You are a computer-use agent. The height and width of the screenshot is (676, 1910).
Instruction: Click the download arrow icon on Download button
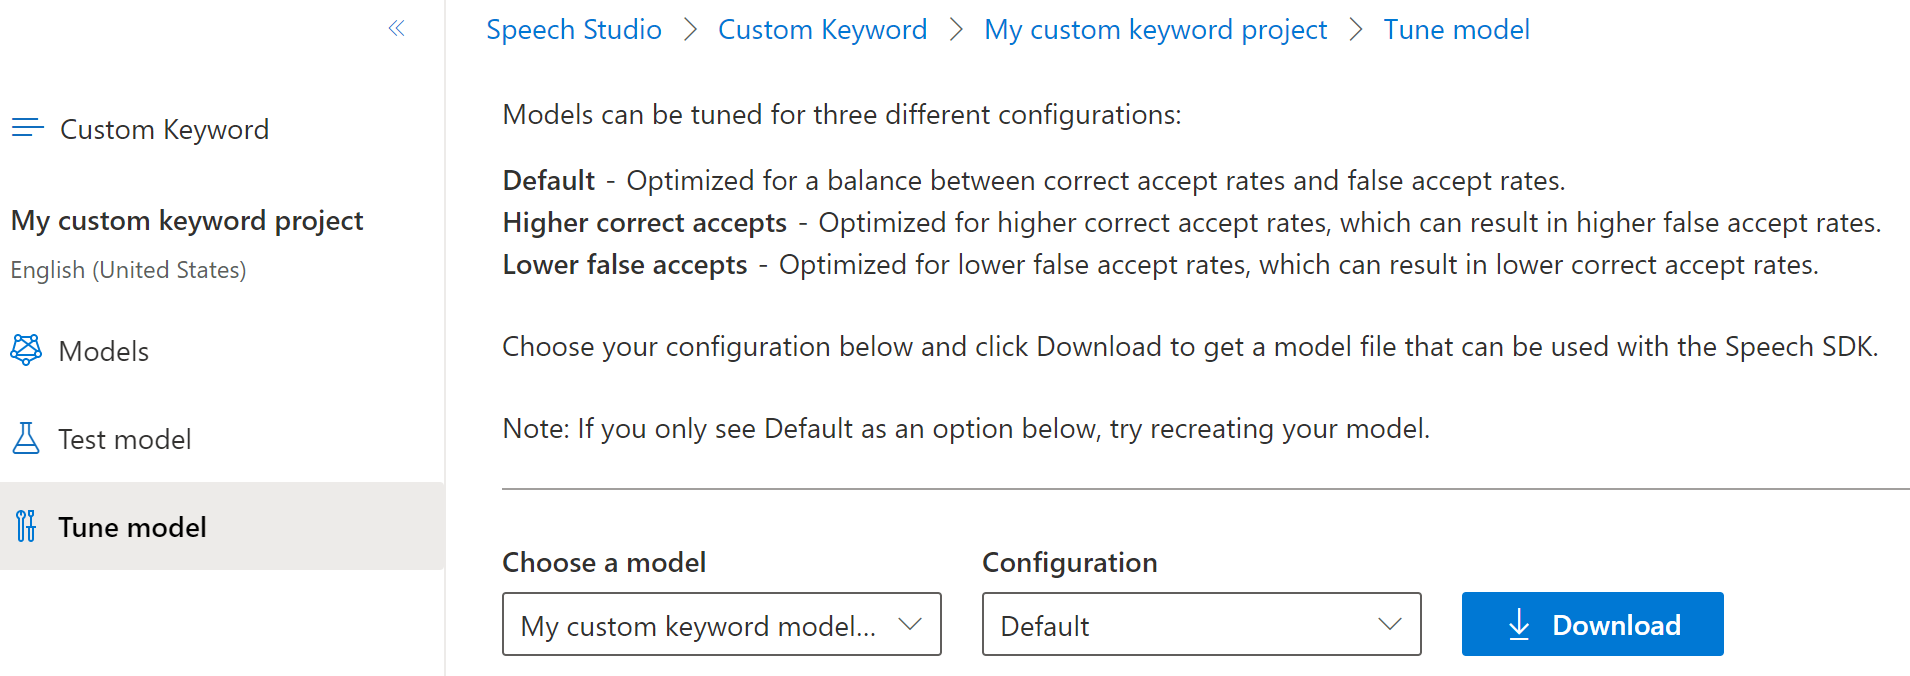point(1520,624)
